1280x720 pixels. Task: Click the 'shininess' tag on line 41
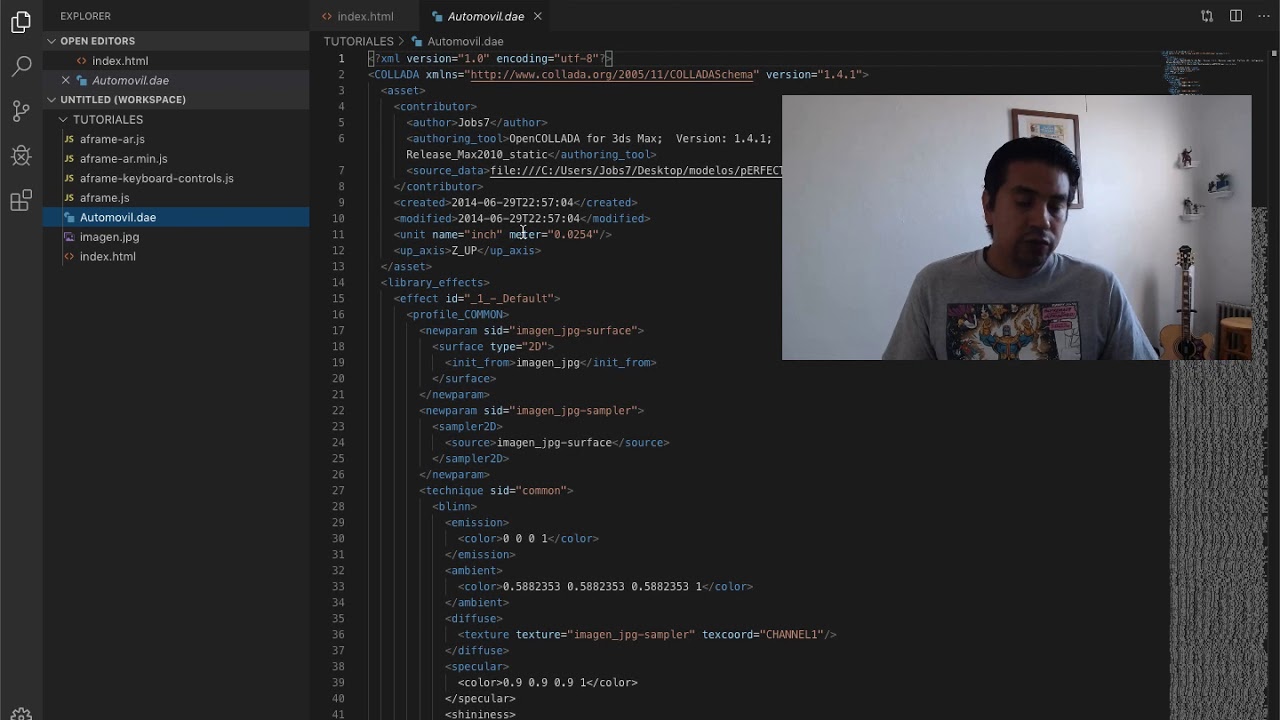480,714
